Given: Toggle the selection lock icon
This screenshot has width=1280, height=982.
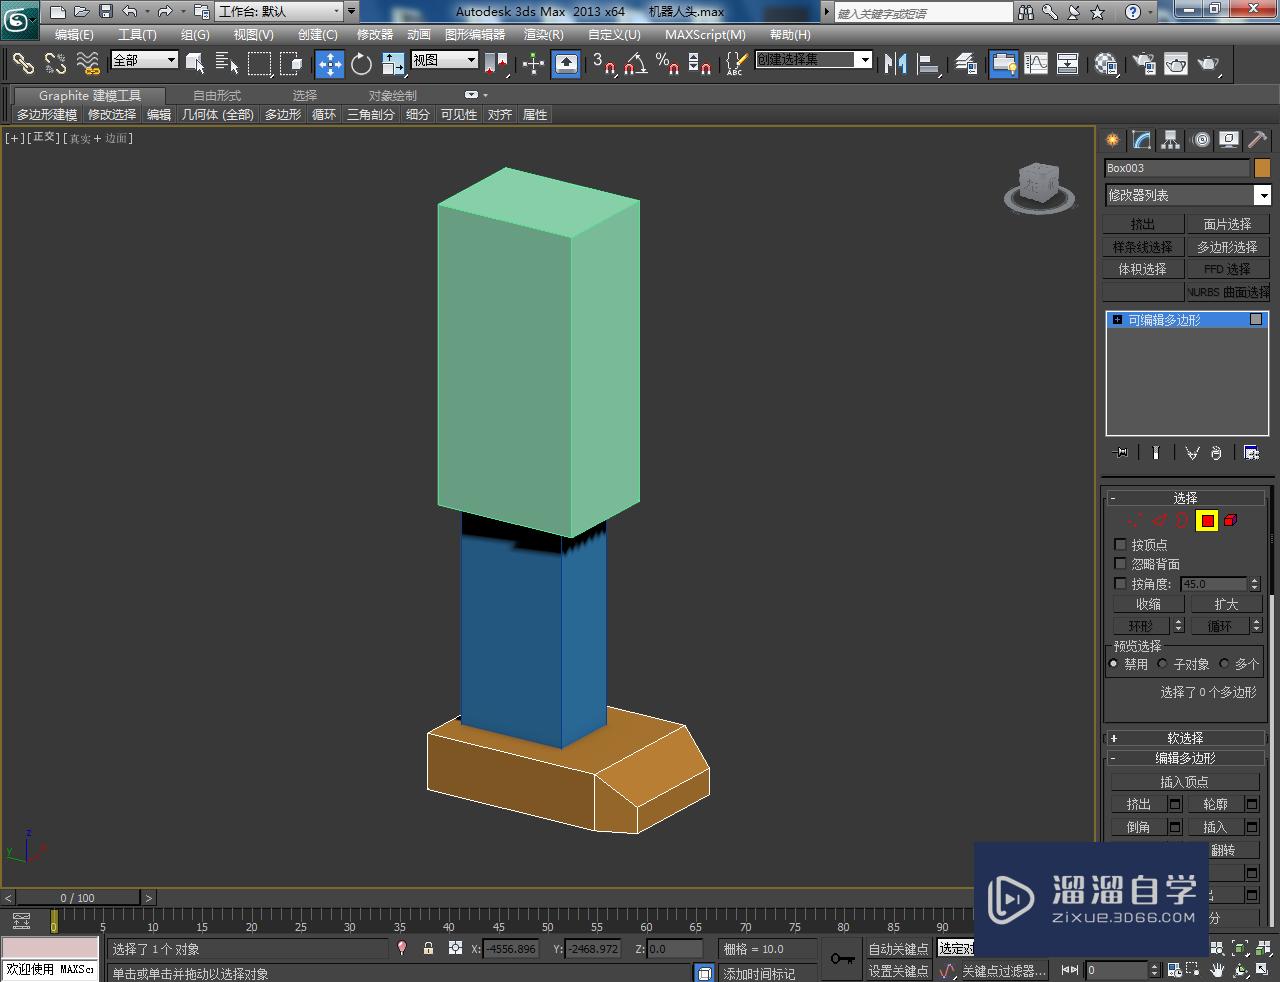Looking at the screenshot, I should tap(429, 948).
